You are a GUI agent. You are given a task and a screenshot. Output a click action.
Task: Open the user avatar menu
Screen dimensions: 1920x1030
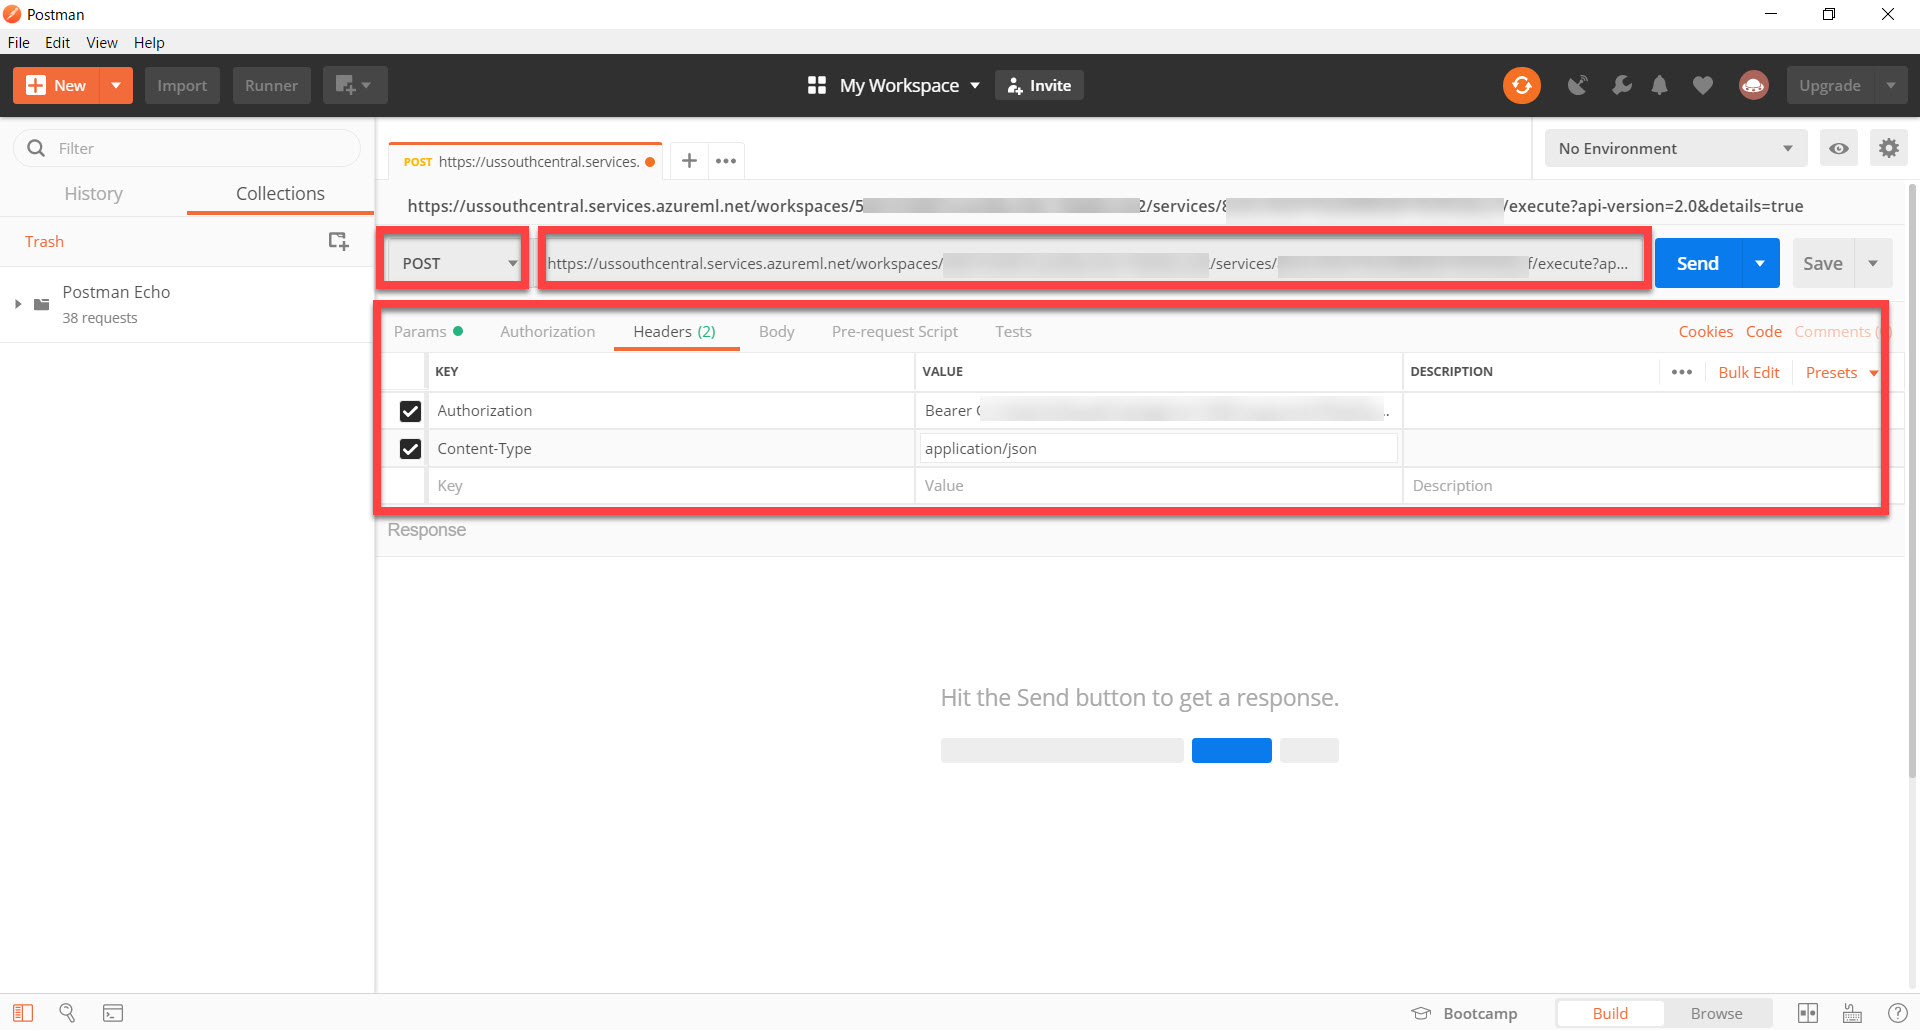point(1753,86)
